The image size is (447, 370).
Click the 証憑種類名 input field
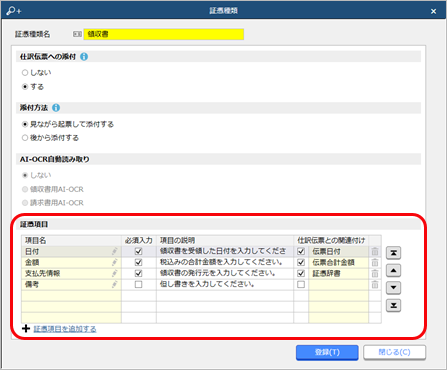click(x=164, y=34)
